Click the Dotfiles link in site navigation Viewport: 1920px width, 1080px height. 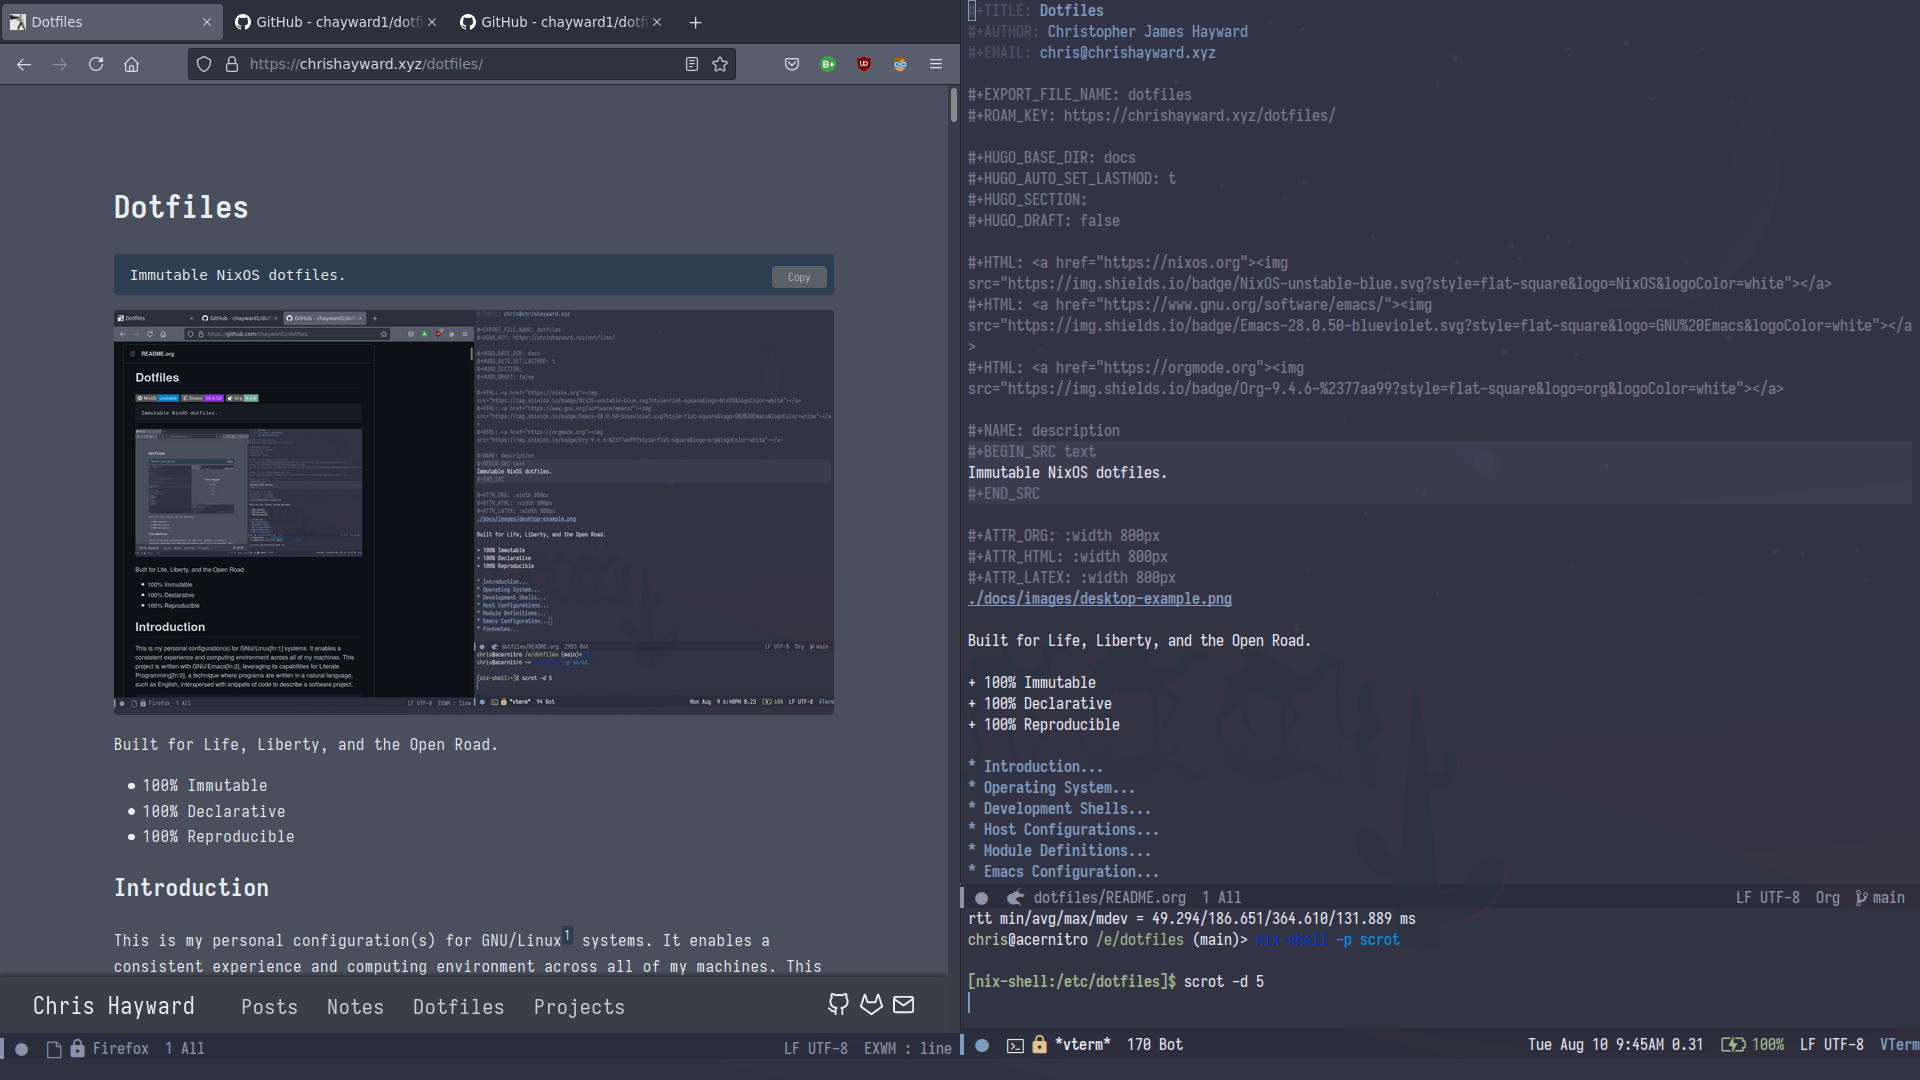[x=458, y=1006]
